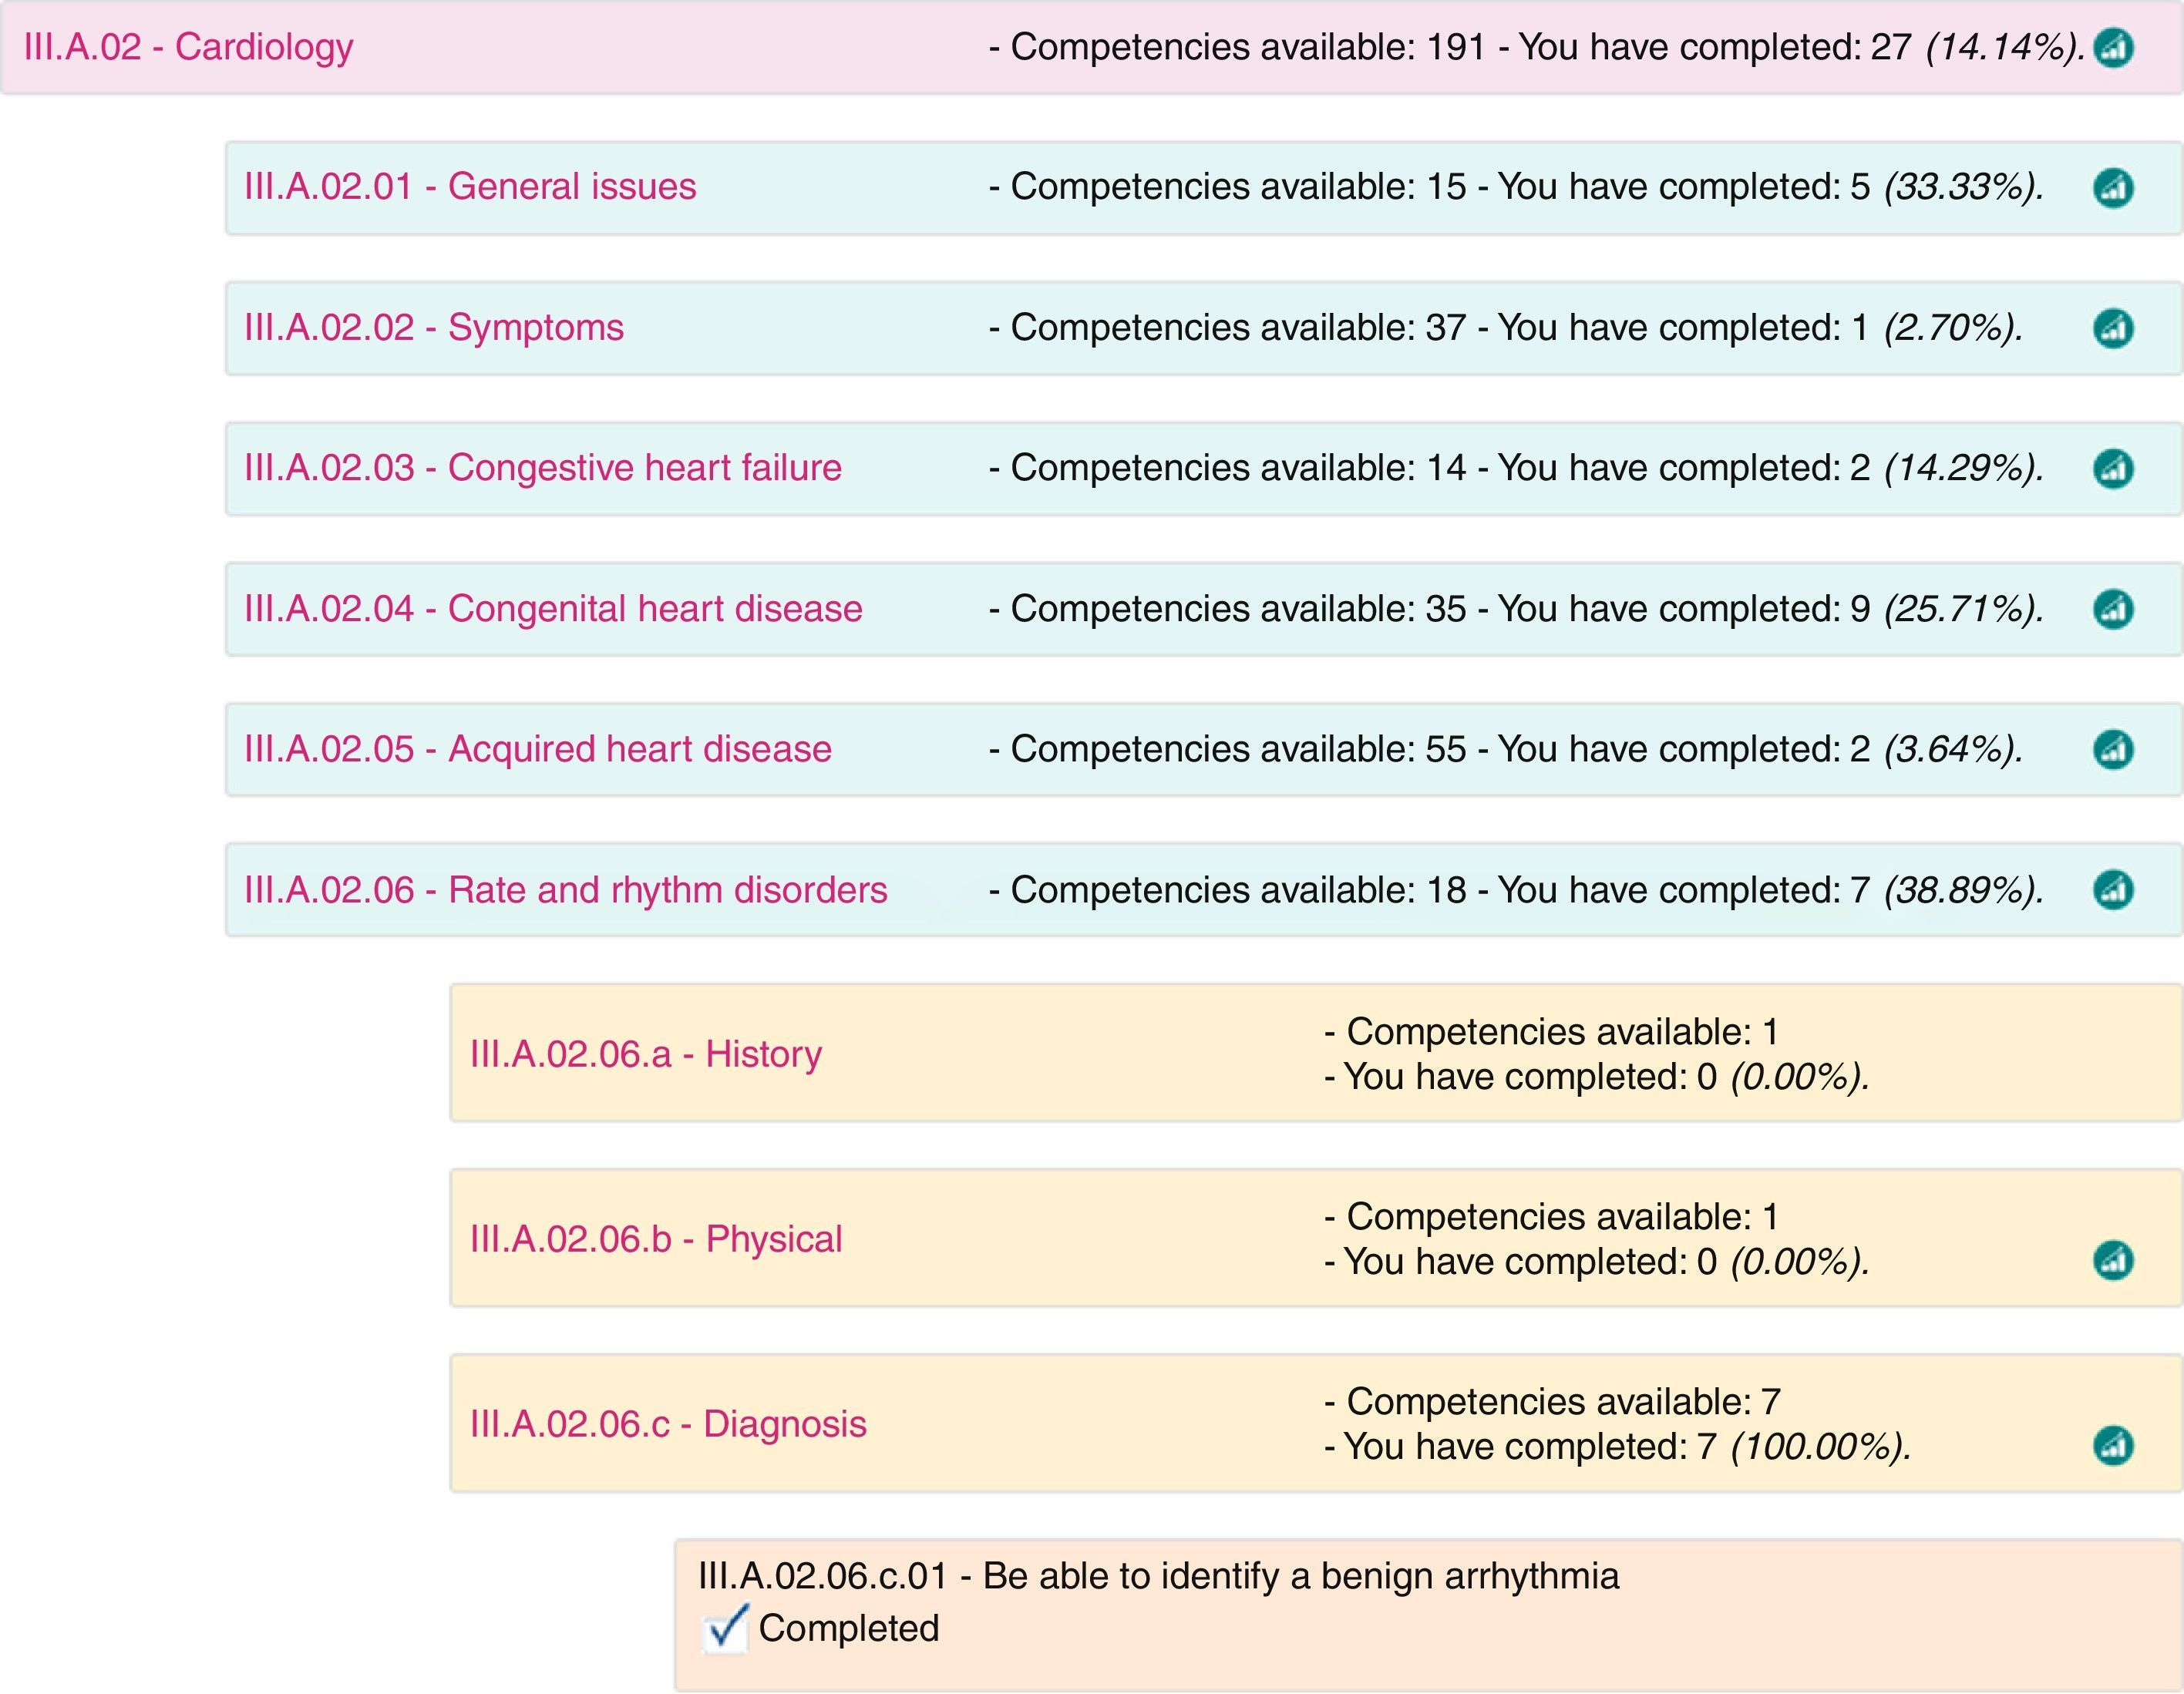The height and width of the screenshot is (1694, 2184).
Task: Open the General issues statistics icon
Action: tap(2113, 188)
